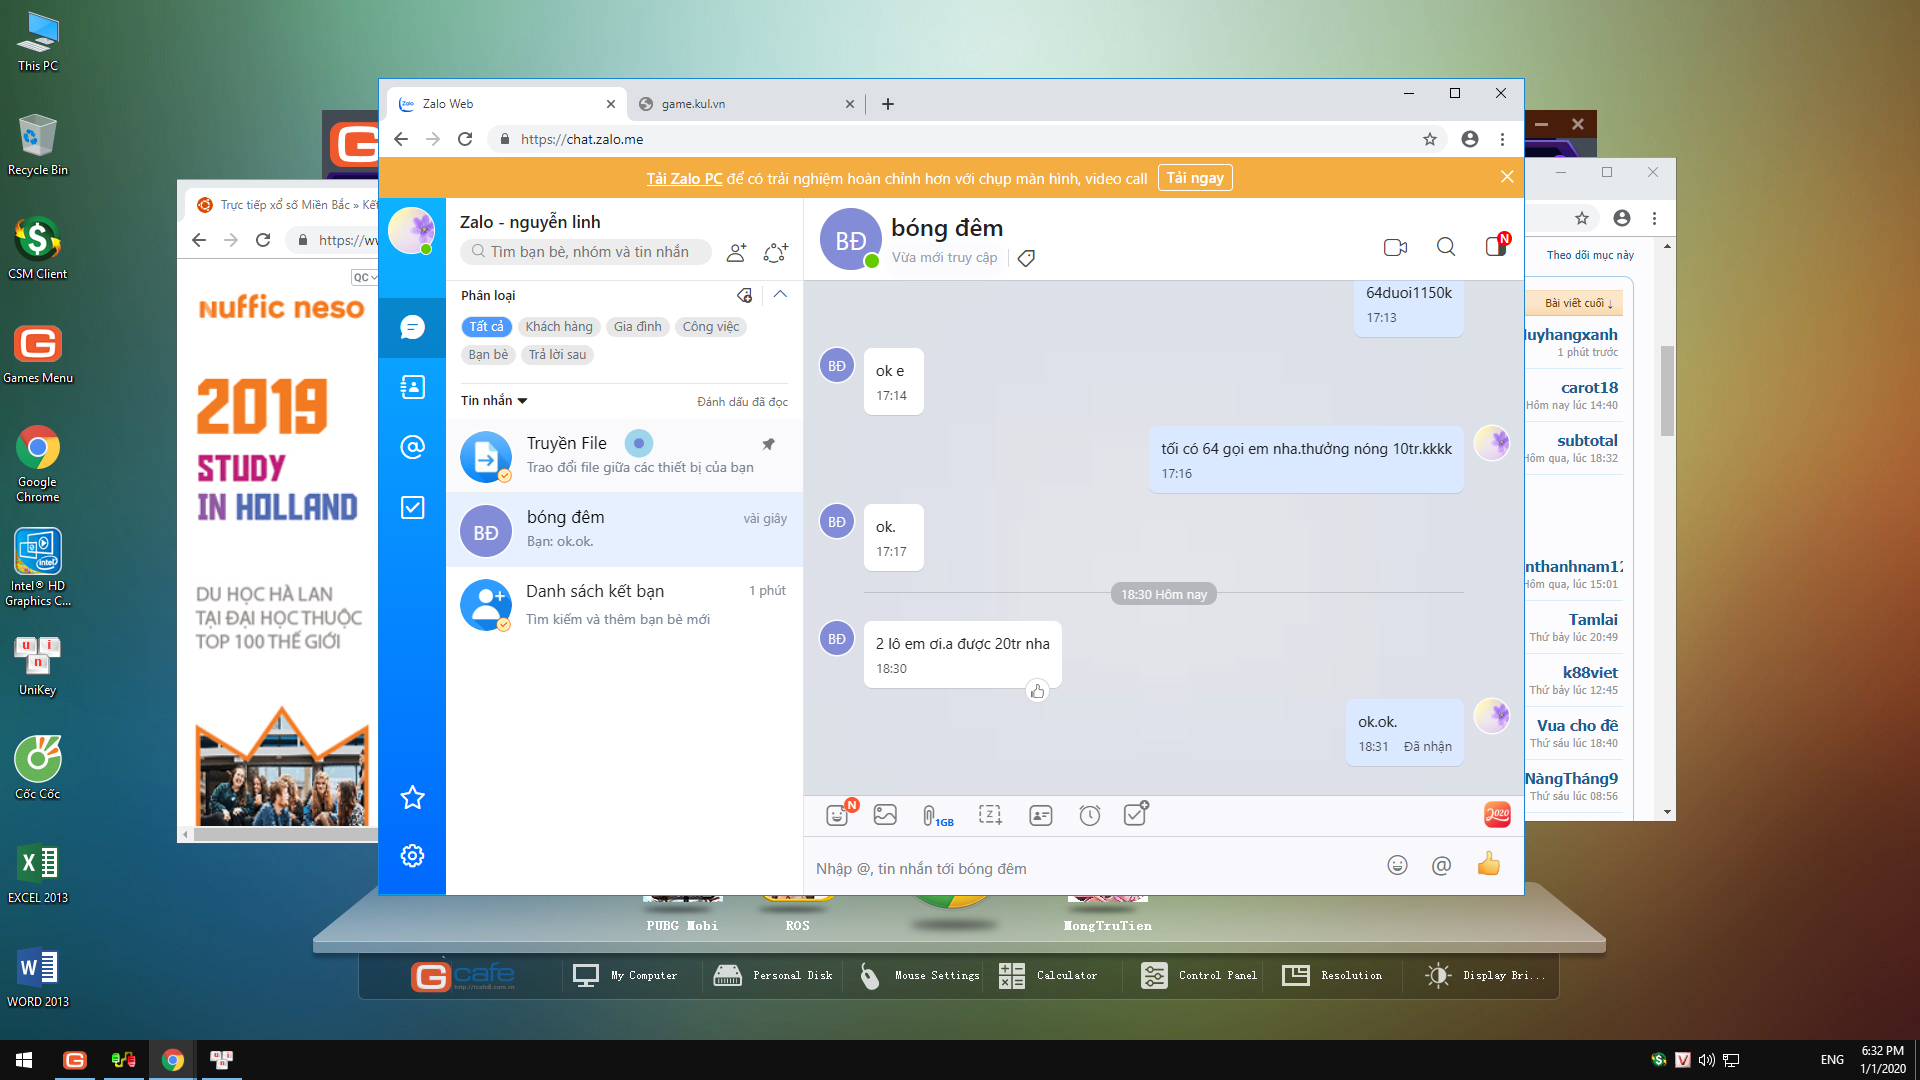Click the attach file 1GB icon
Image resolution: width=1920 pixels, height=1080 pixels.
(936, 816)
